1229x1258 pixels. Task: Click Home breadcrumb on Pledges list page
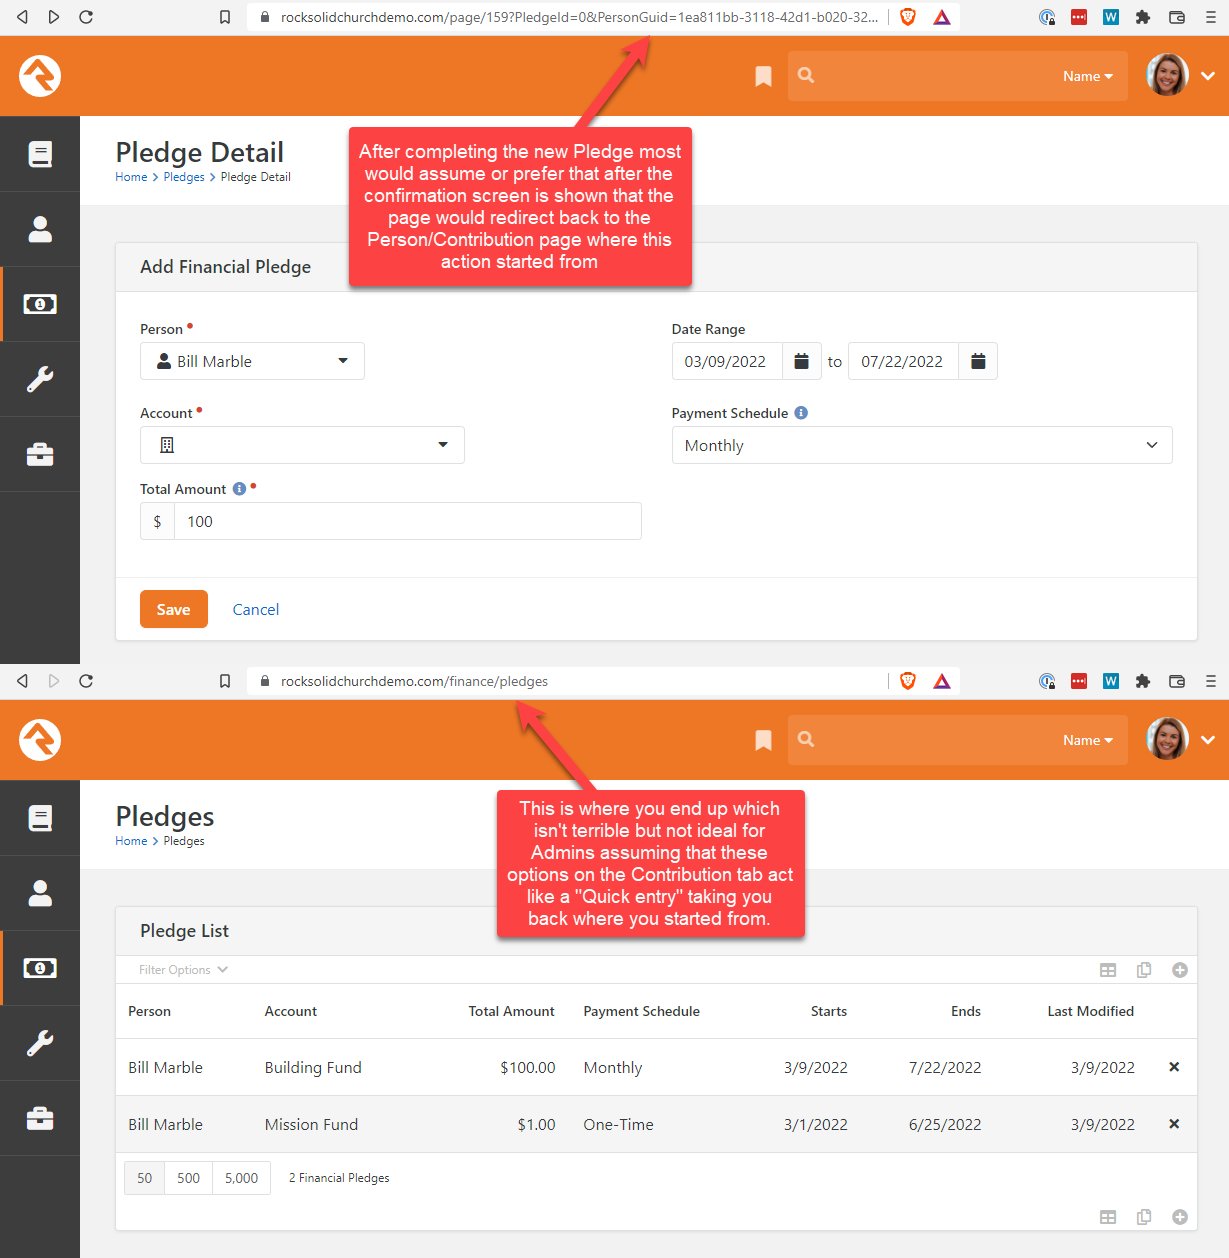[x=131, y=841]
